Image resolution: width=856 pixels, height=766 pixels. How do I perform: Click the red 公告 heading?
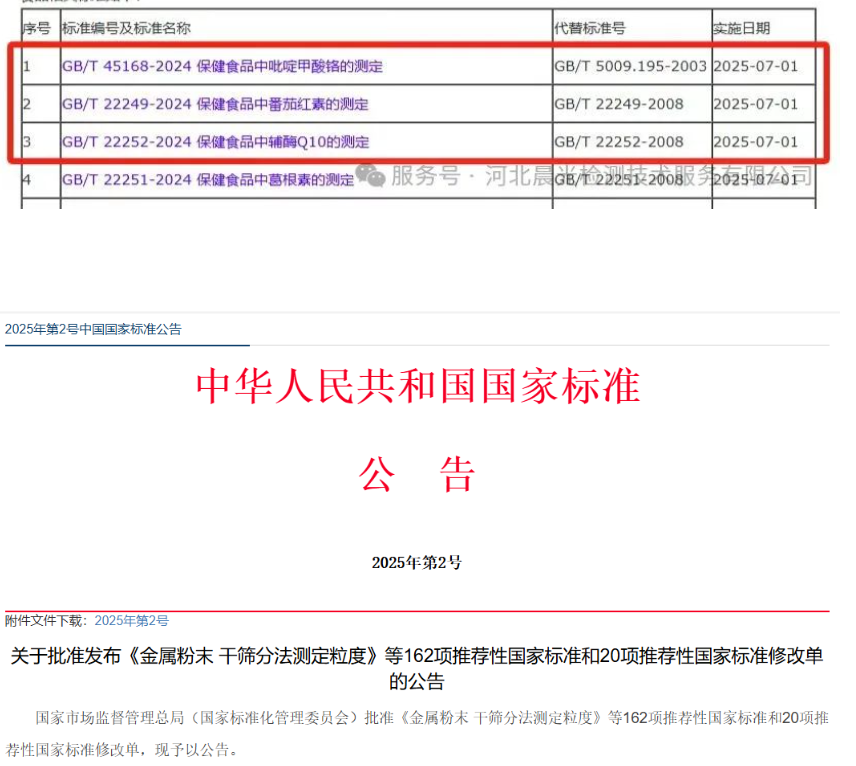click(417, 475)
